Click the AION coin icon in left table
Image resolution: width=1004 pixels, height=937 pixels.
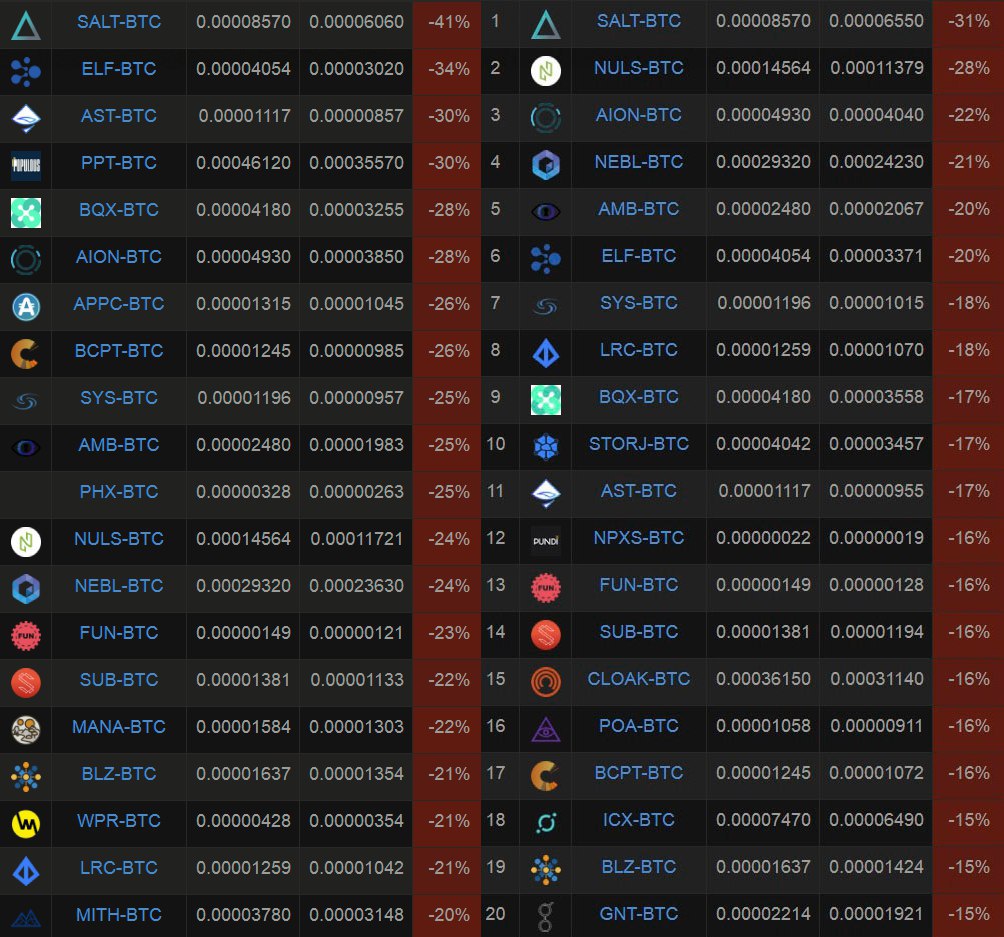[x=26, y=259]
